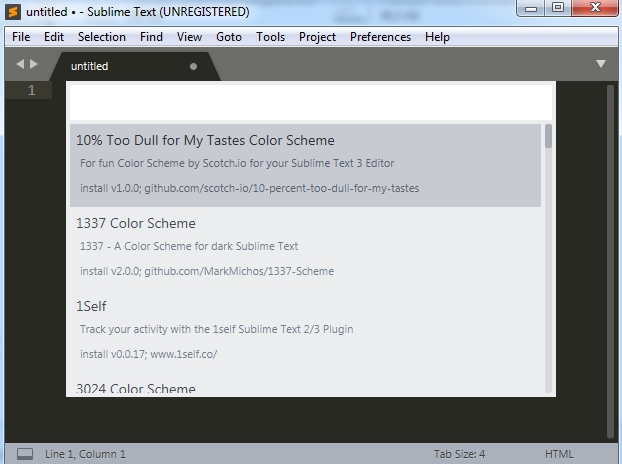Open the Selection menu

coord(102,37)
